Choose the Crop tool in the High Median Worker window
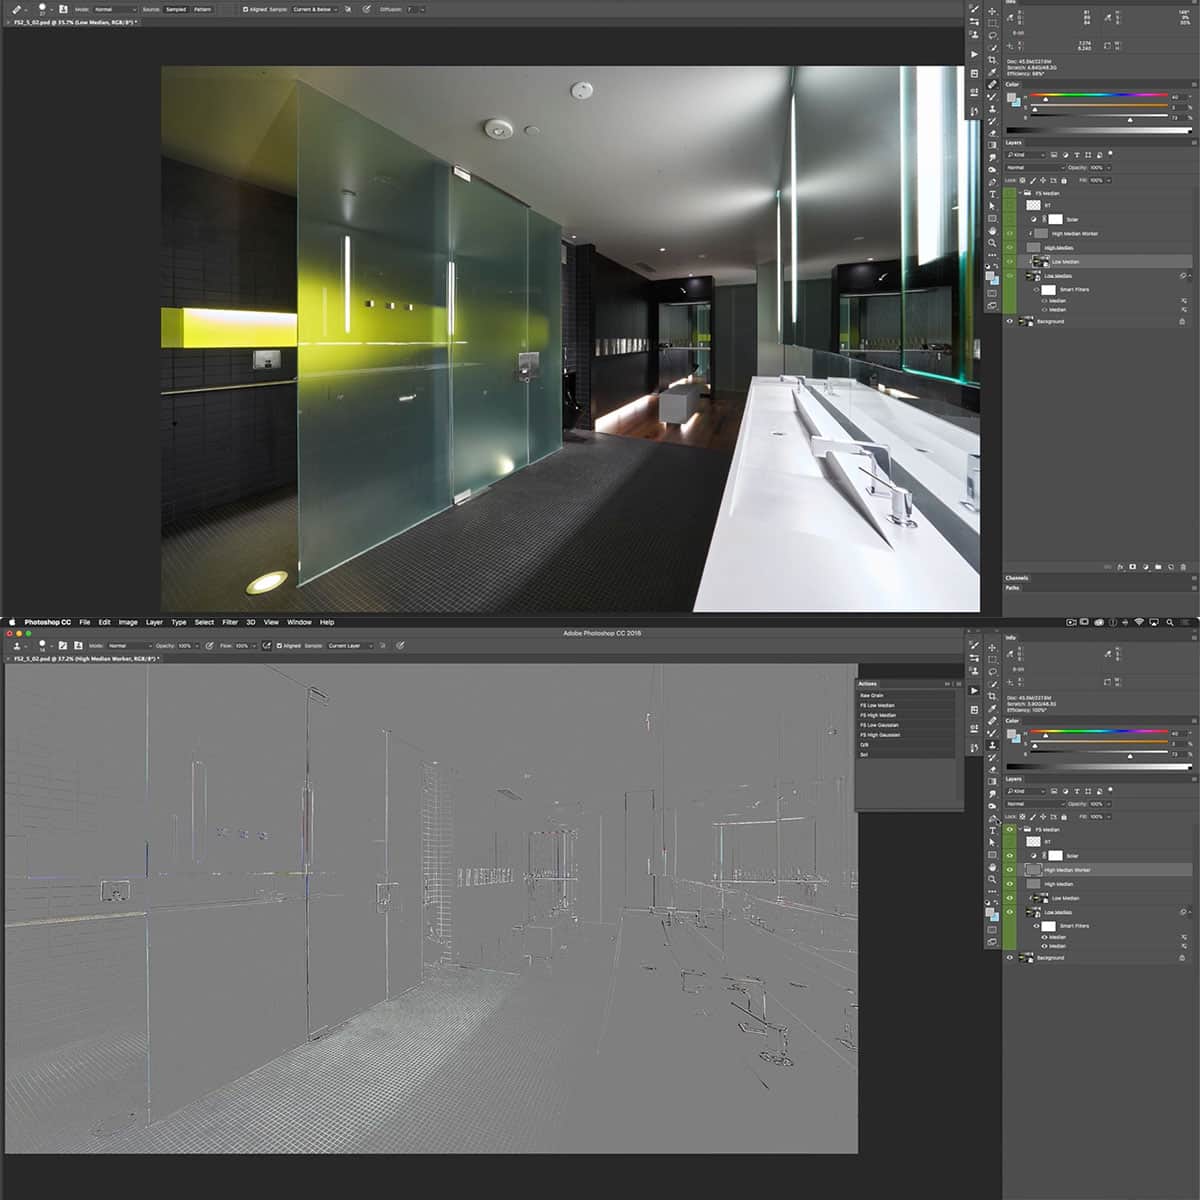Viewport: 1200px width, 1200px height. coord(992,696)
